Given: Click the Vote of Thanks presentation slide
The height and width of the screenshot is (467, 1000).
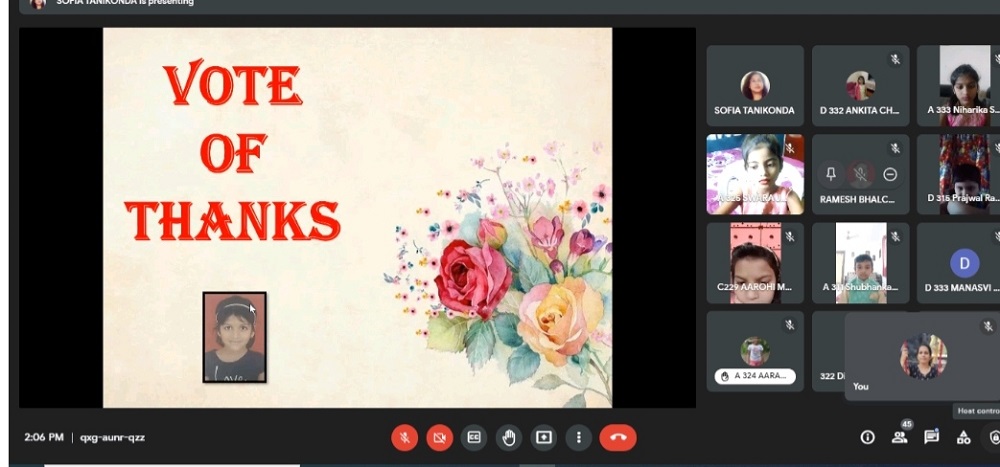Looking at the screenshot, I should pos(357,217).
